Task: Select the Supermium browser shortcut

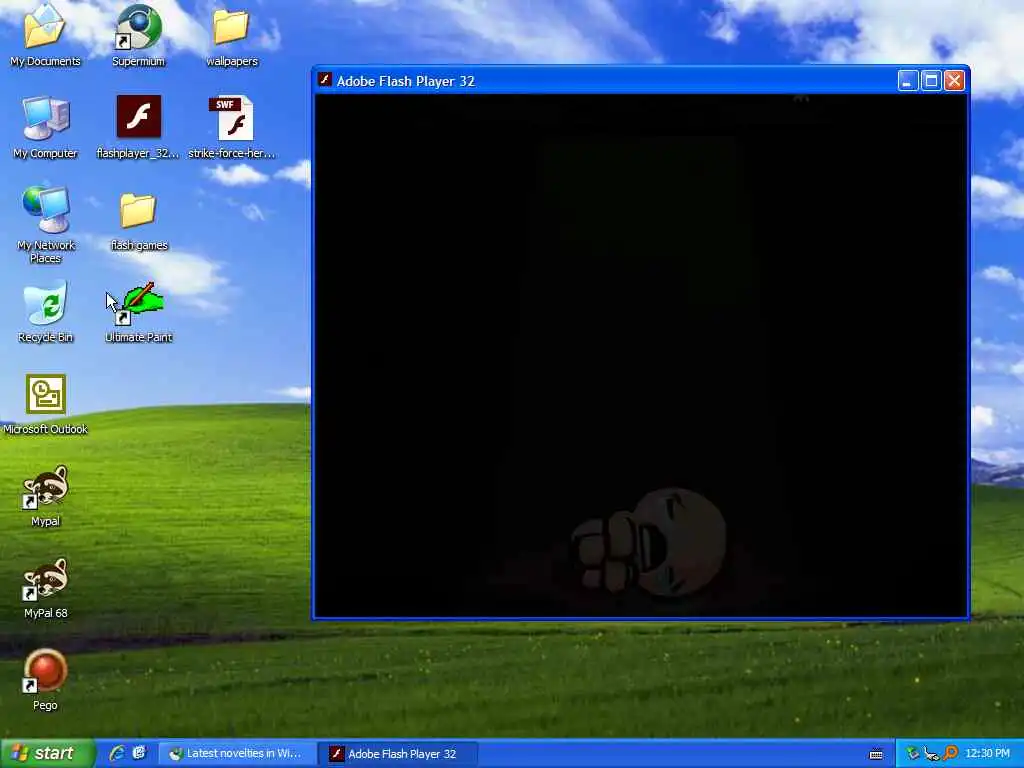Action: (138, 36)
